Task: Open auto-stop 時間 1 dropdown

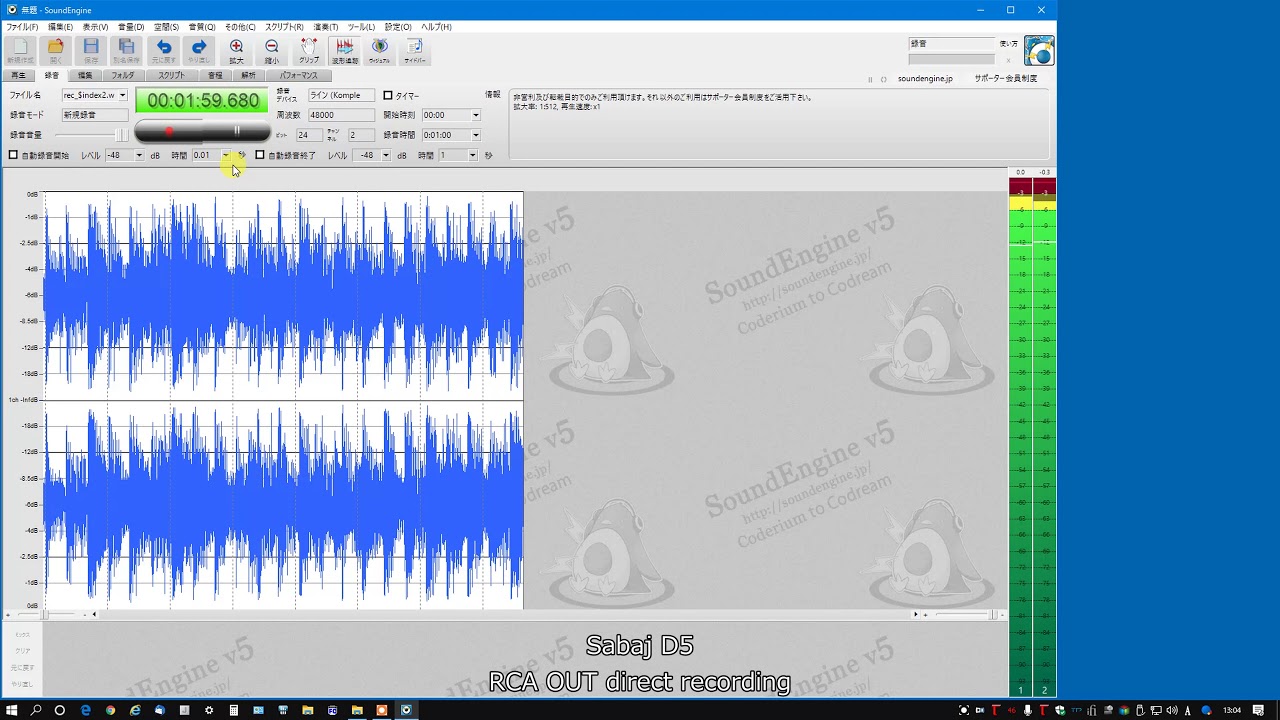Action: pos(473,155)
